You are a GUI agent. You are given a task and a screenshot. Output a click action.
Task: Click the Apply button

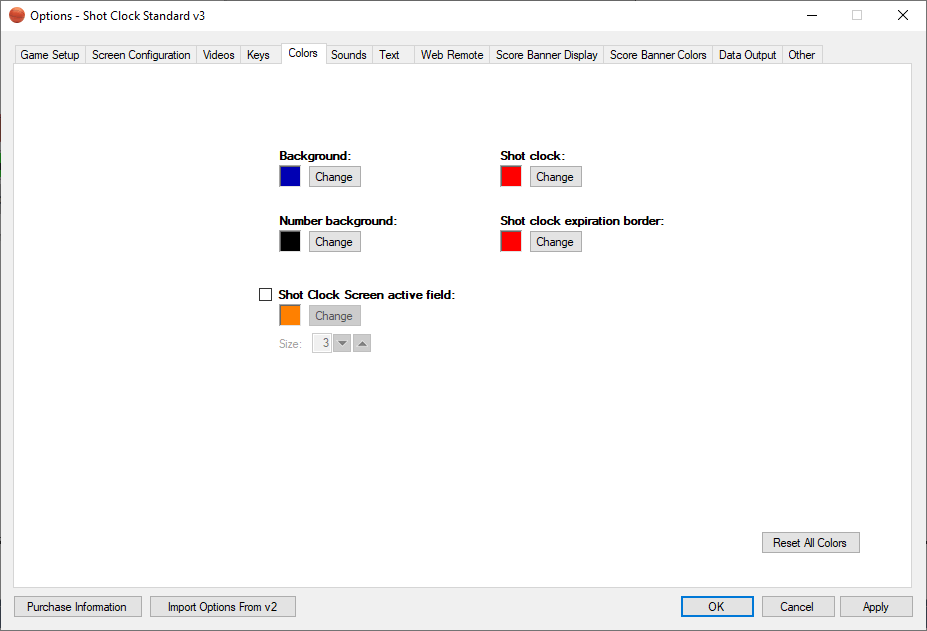click(x=876, y=607)
